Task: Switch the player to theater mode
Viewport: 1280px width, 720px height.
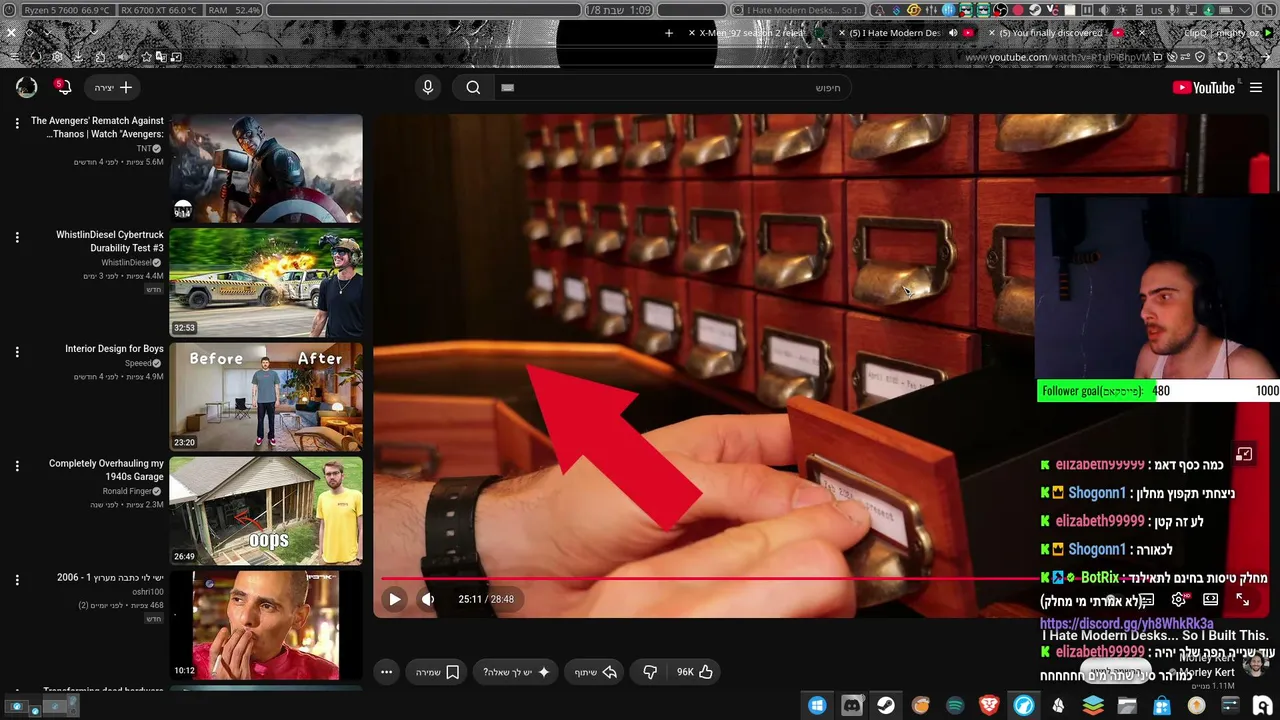Action: tap(1210, 599)
